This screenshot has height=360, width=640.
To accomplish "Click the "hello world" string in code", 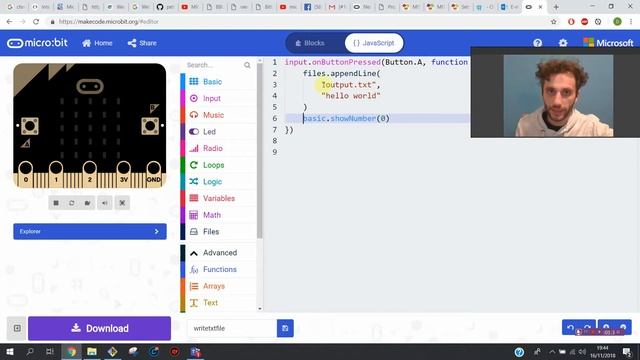I will coord(351,96).
